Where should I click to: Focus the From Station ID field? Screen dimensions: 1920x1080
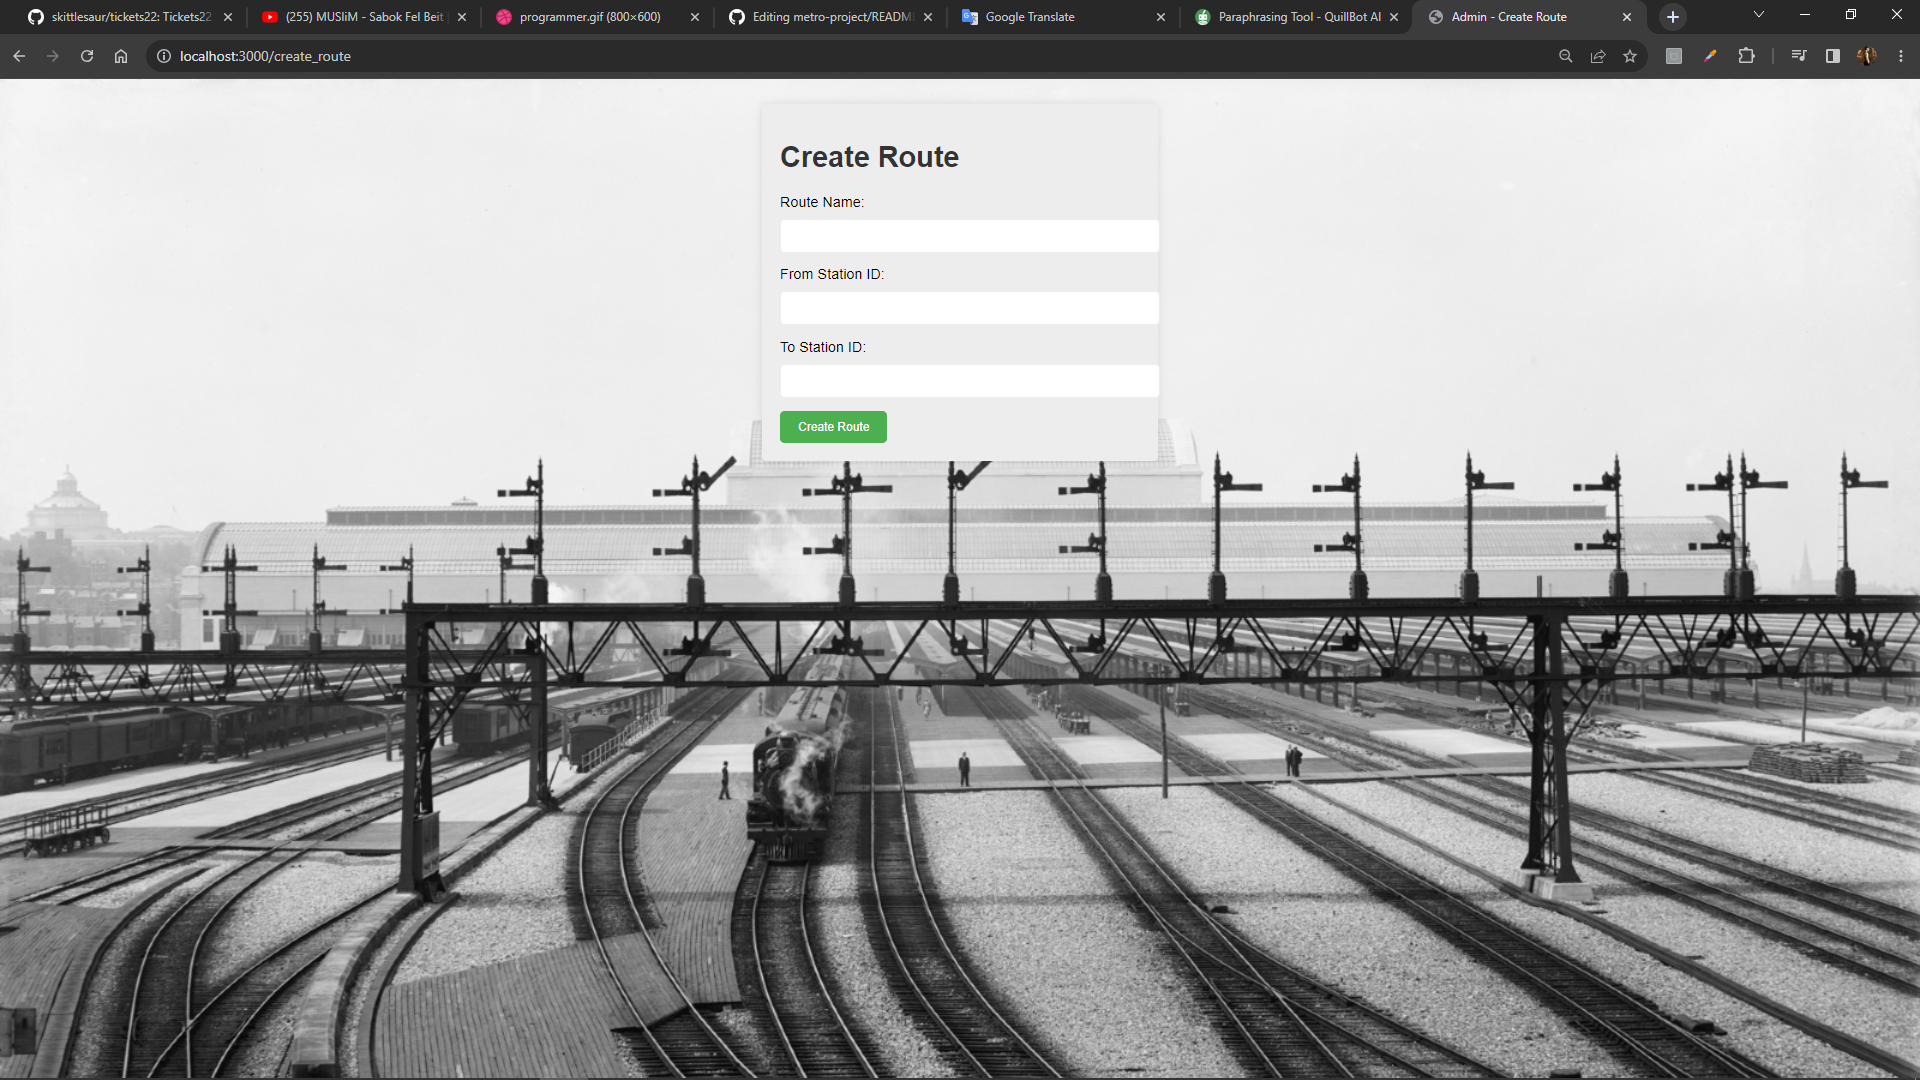coord(969,308)
